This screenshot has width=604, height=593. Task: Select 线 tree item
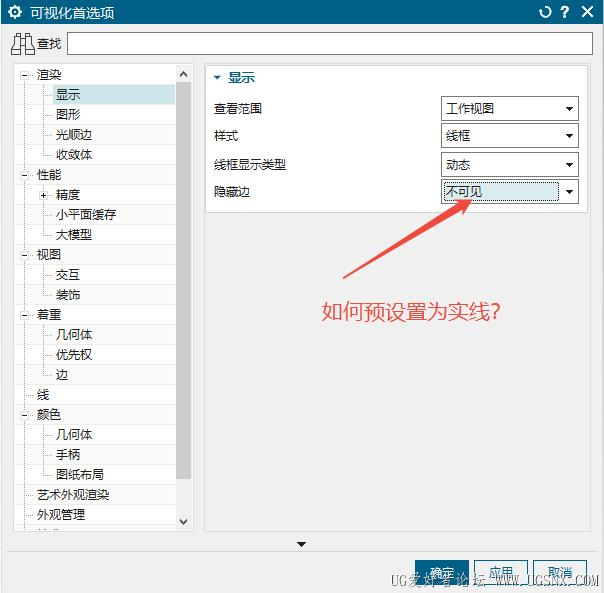pyautogui.click(x=43, y=395)
